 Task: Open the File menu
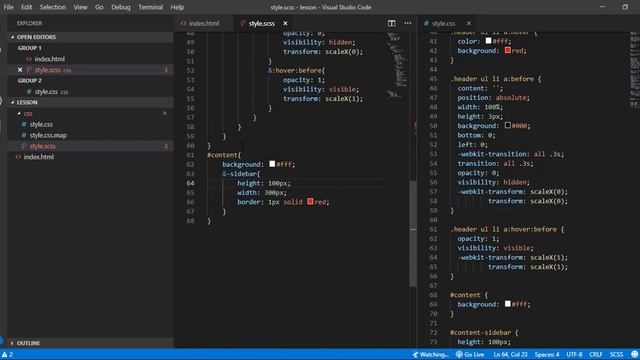coord(8,7)
